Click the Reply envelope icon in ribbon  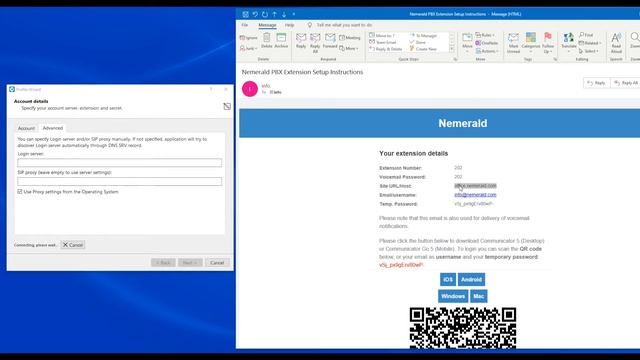click(301, 38)
